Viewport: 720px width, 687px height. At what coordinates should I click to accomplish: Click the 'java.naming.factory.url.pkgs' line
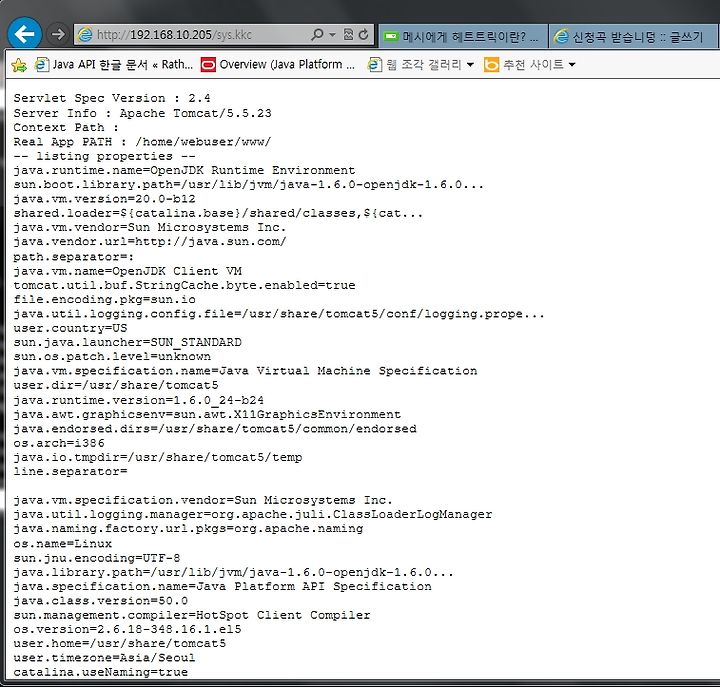(188, 529)
